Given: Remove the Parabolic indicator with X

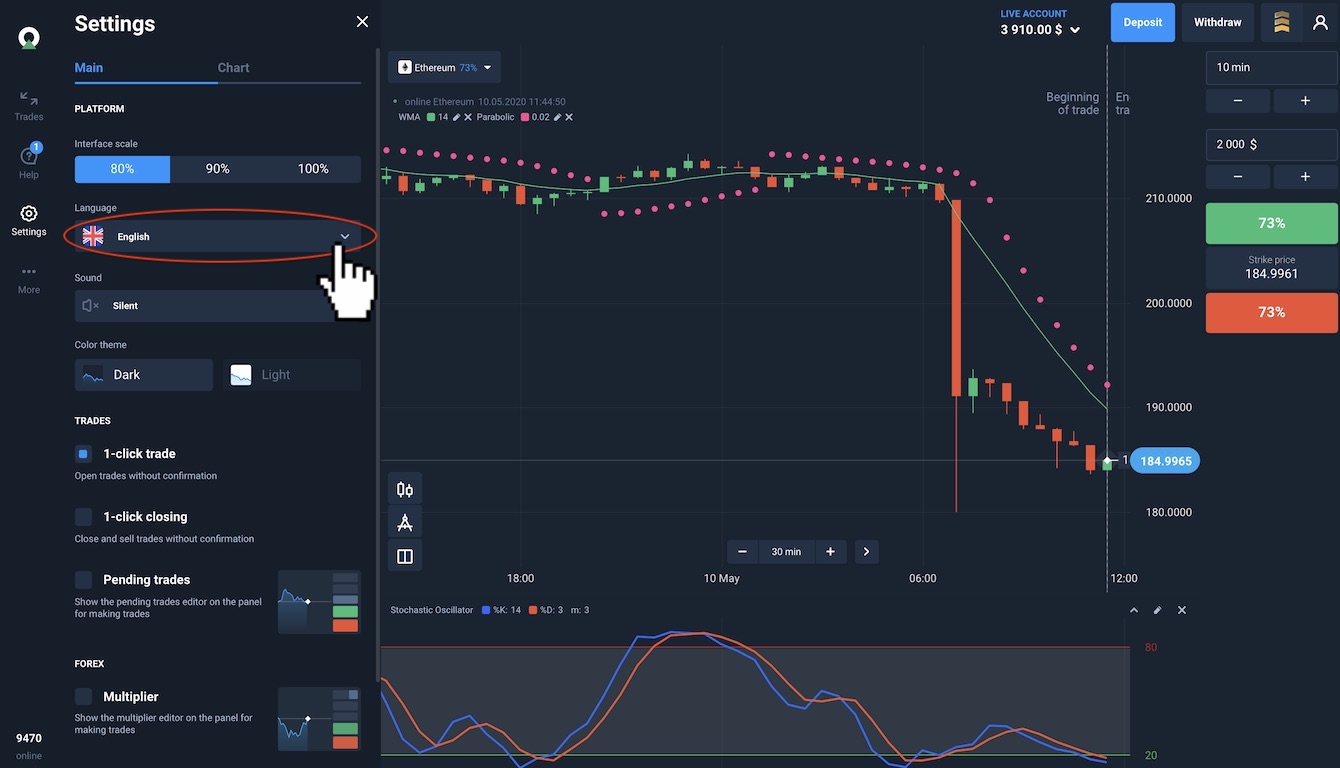Looking at the screenshot, I should pos(569,117).
